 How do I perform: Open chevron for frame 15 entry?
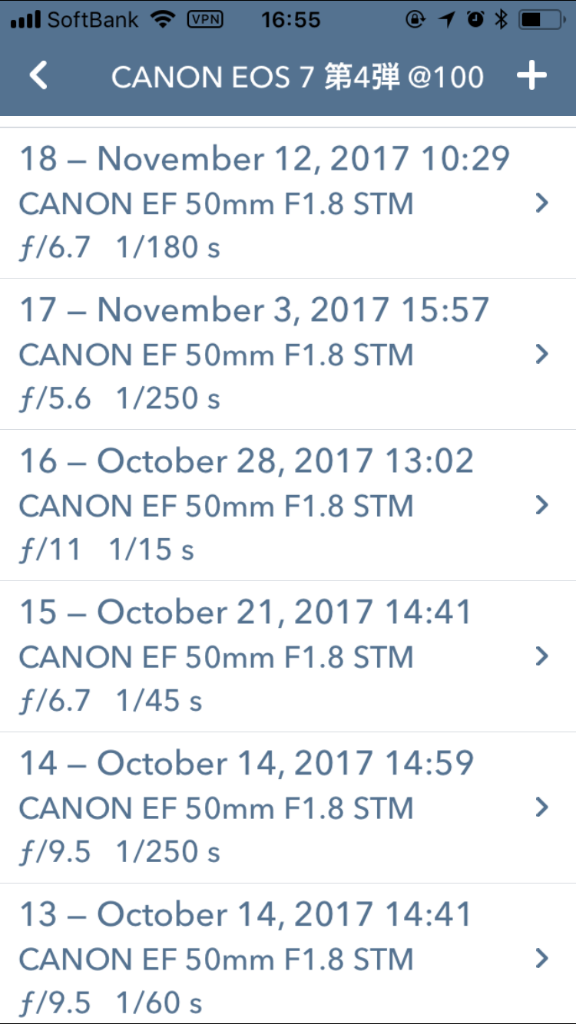click(541, 656)
